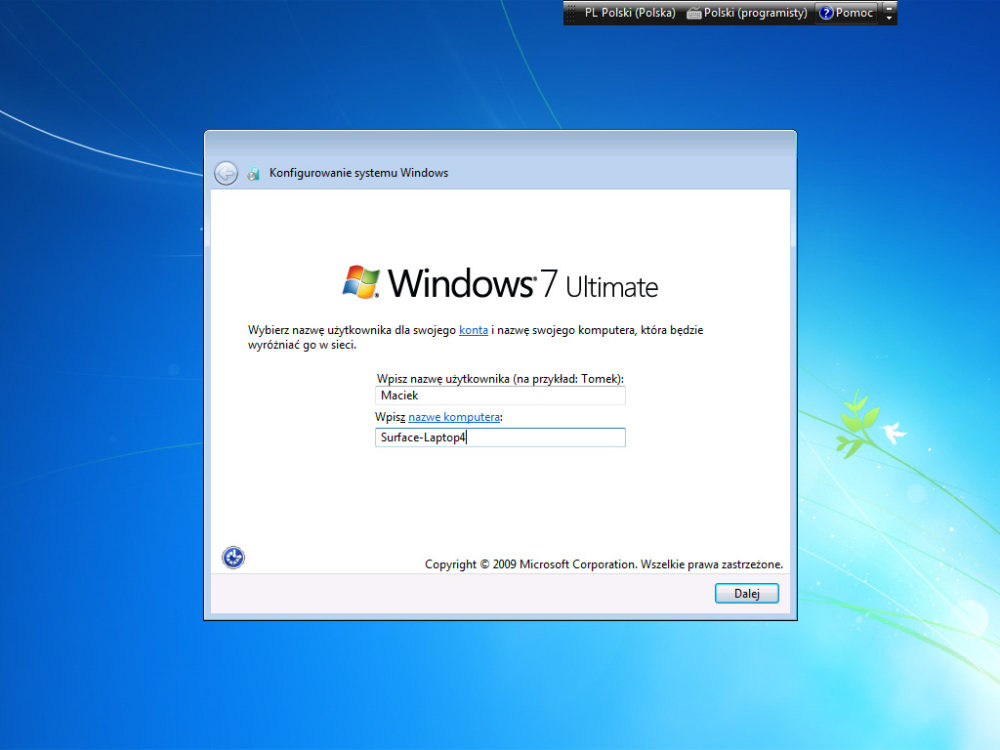
Task: Click the Dalej button
Action: [x=747, y=594]
